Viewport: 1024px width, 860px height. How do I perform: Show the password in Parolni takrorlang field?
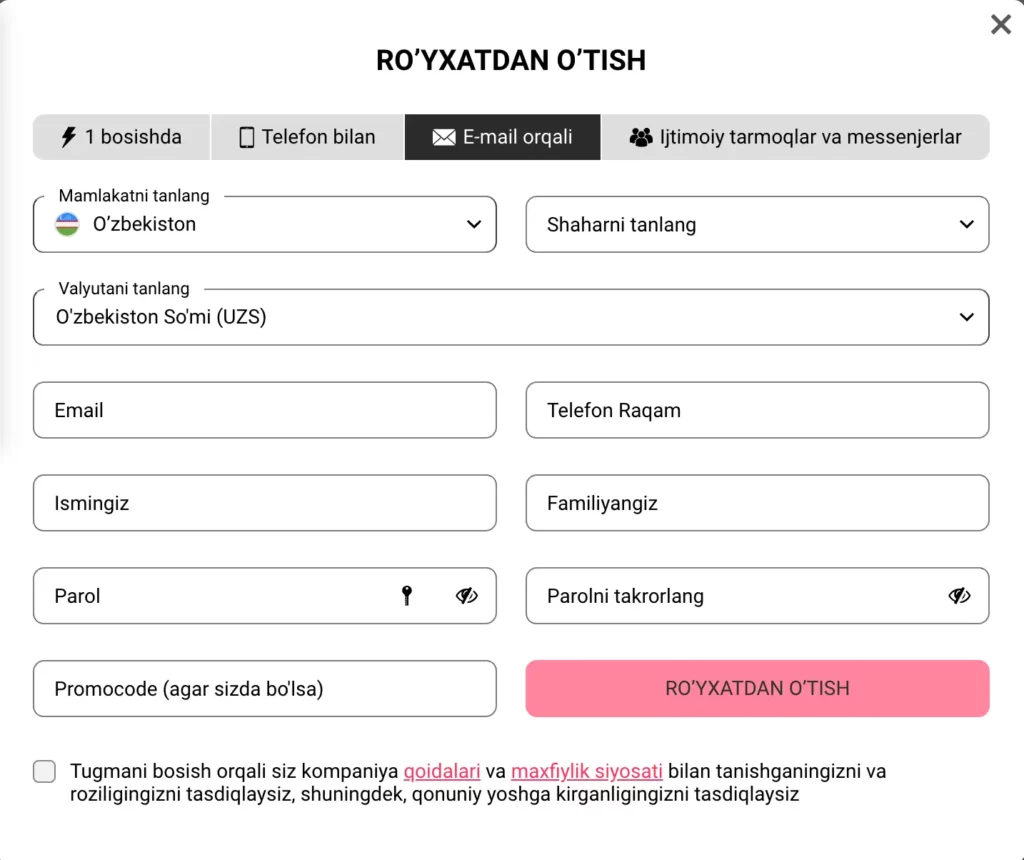[x=960, y=595]
